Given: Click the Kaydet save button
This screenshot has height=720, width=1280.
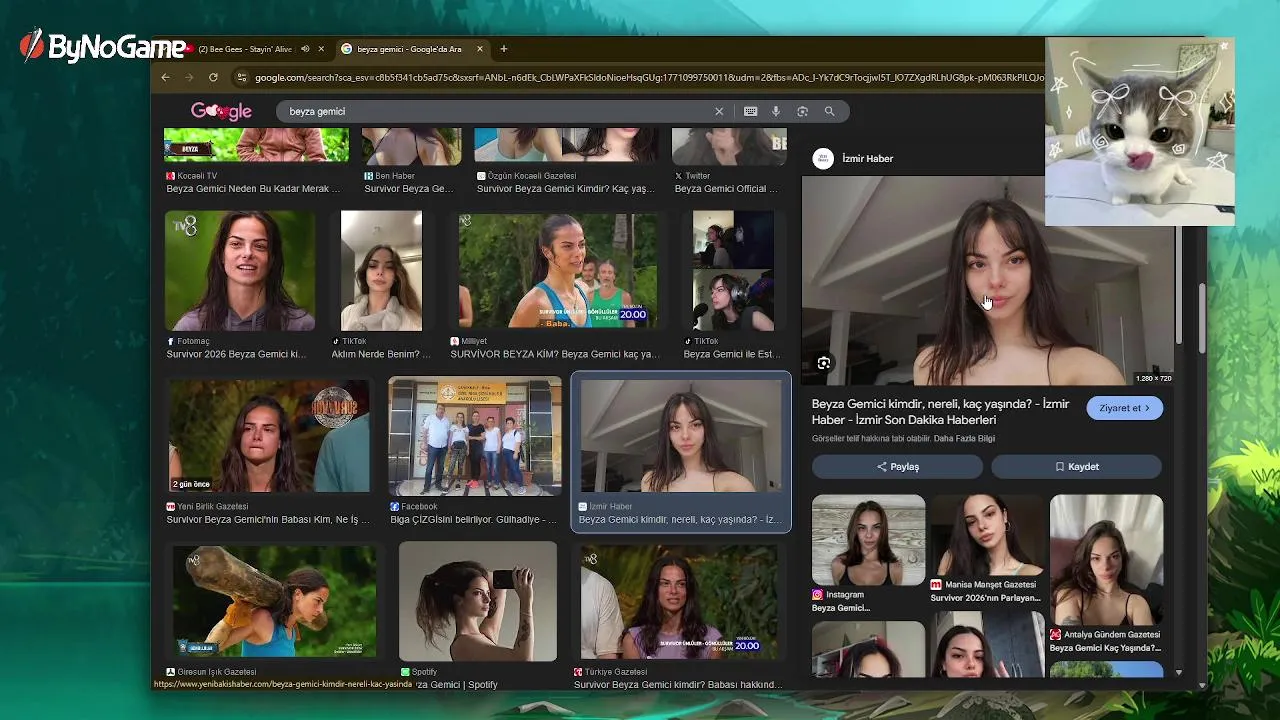Looking at the screenshot, I should tap(1076, 466).
